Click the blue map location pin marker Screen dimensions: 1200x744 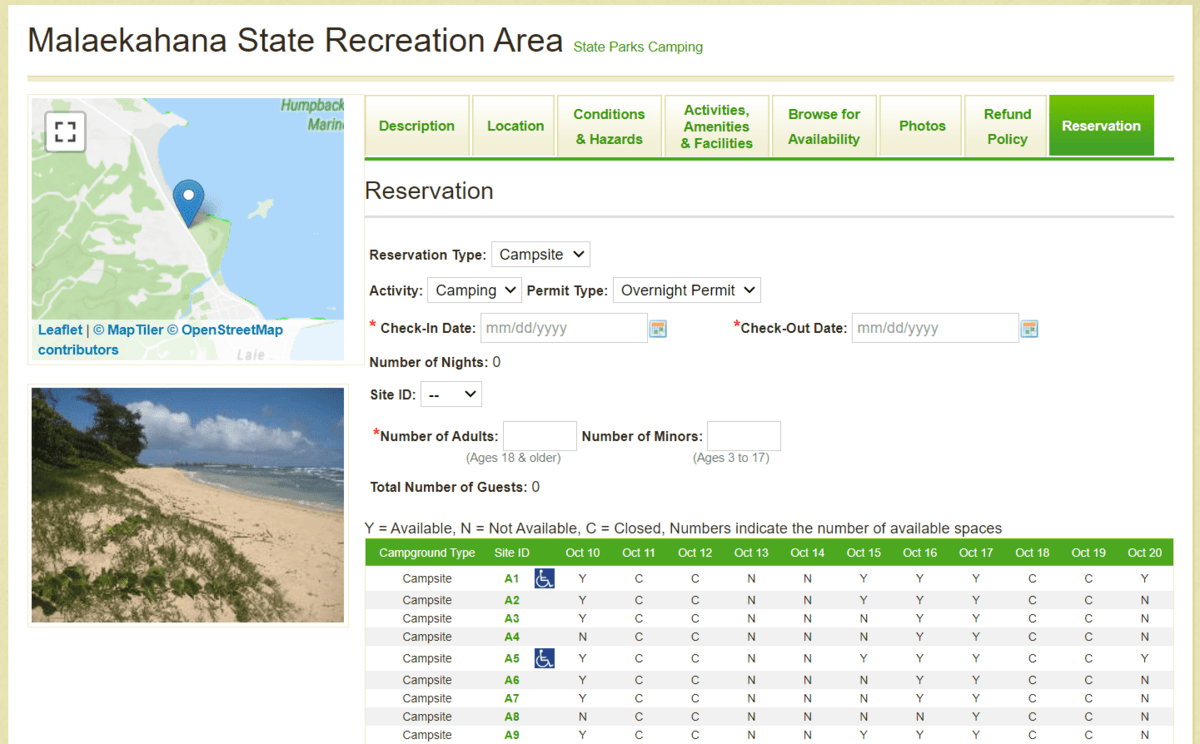[x=188, y=203]
